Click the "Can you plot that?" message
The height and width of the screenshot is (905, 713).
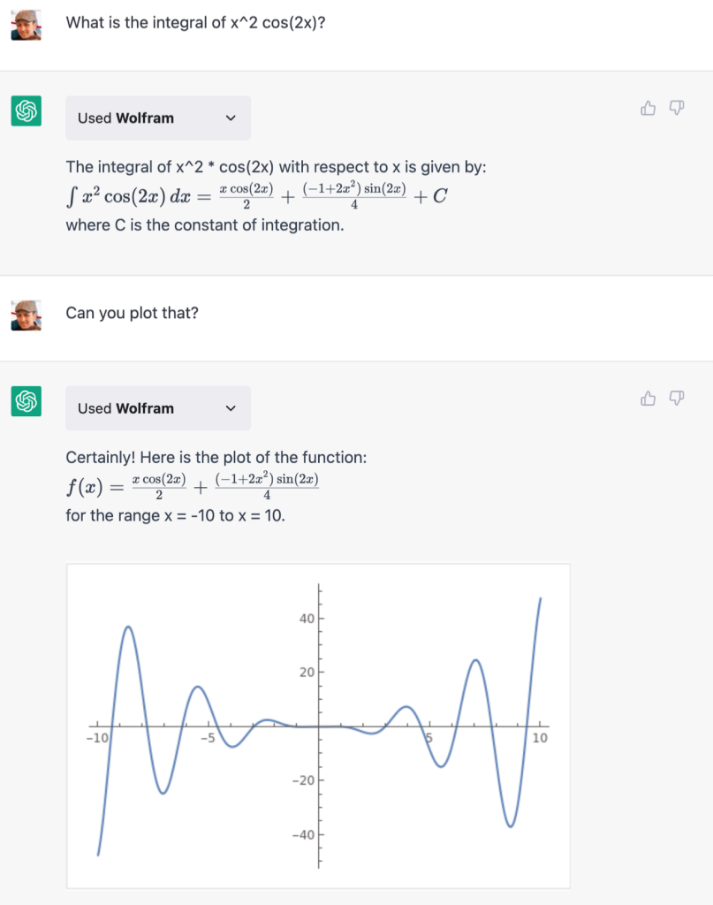[132, 313]
